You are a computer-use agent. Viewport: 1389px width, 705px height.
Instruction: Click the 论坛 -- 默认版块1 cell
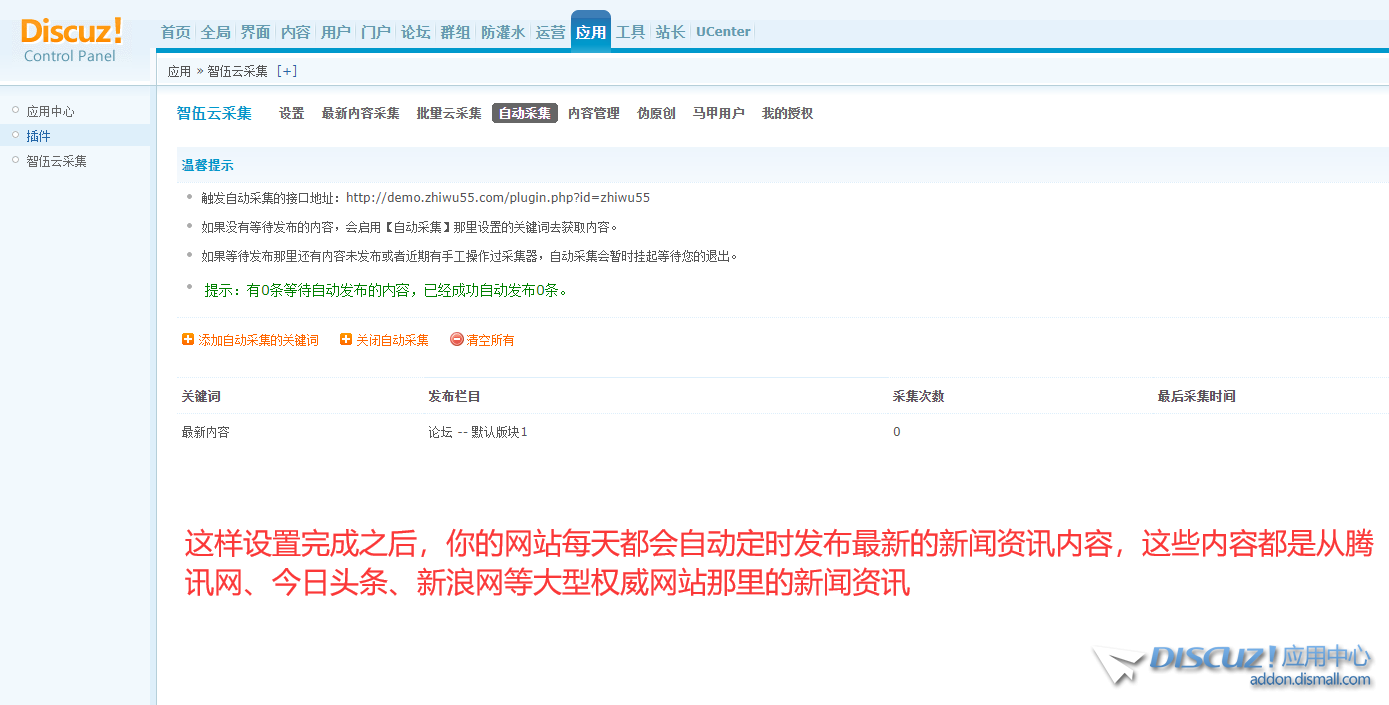click(x=477, y=432)
